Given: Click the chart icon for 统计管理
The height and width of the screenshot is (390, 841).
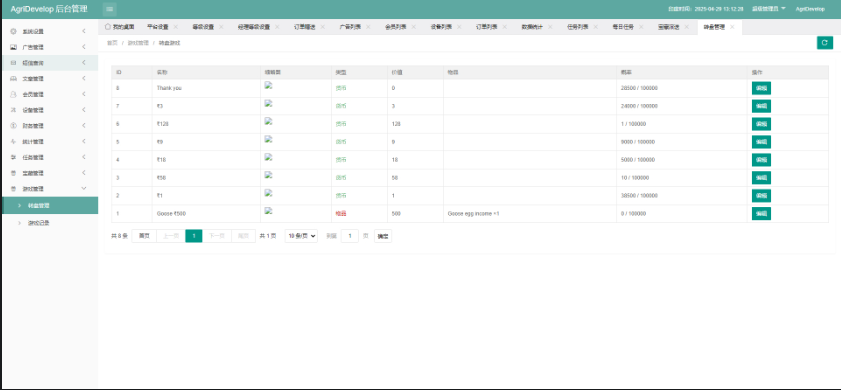Looking at the screenshot, I should (x=13, y=142).
